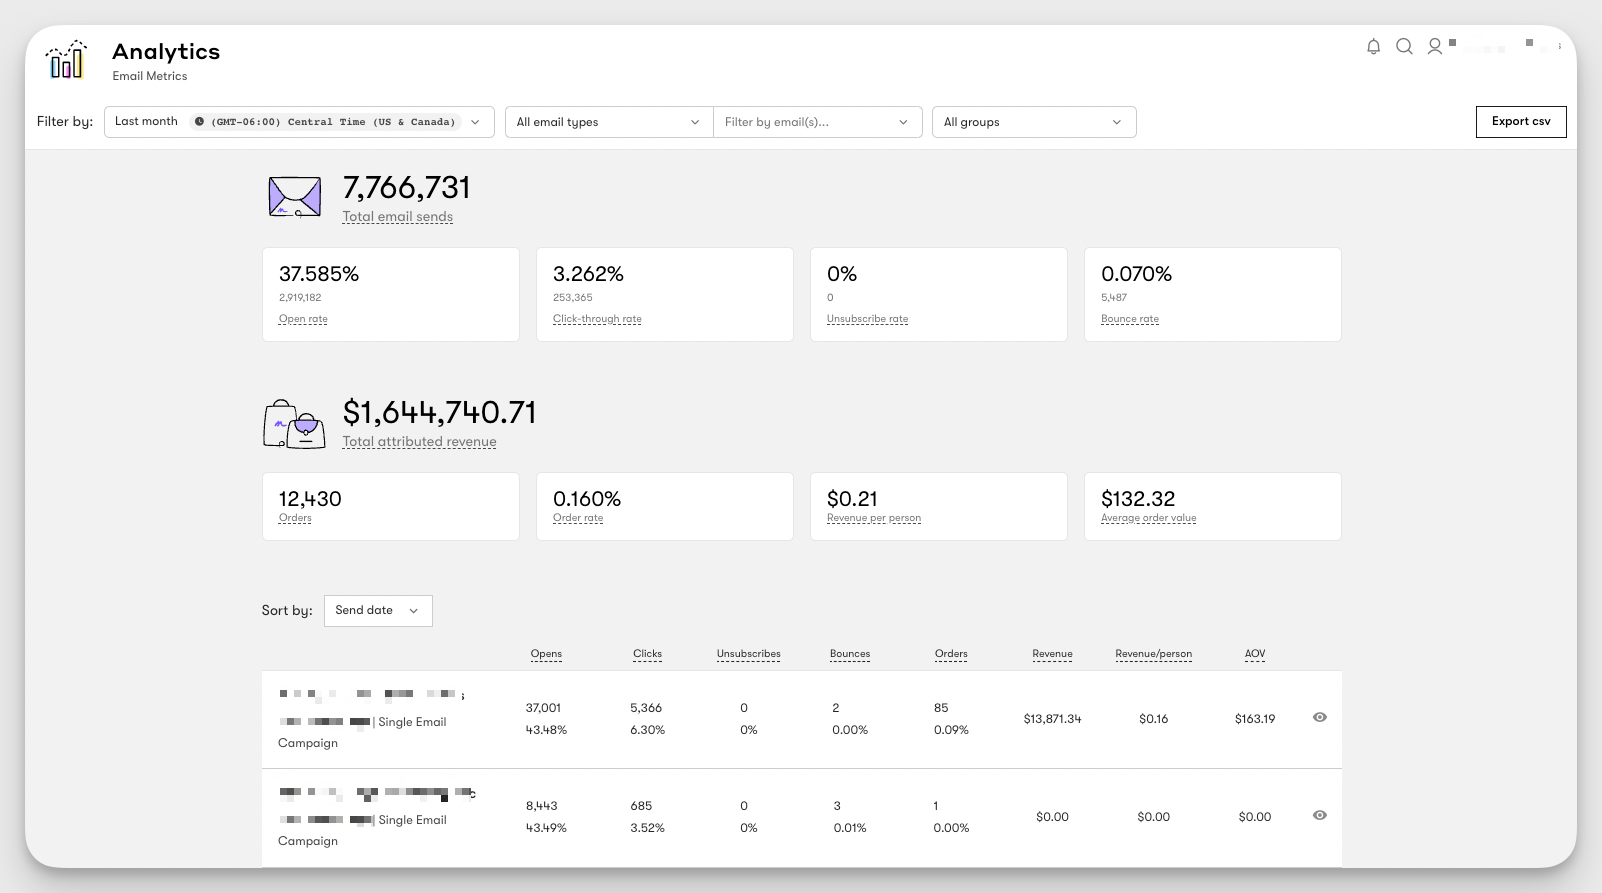
Task: Click the 253,365 clicks count
Action: 573,298
